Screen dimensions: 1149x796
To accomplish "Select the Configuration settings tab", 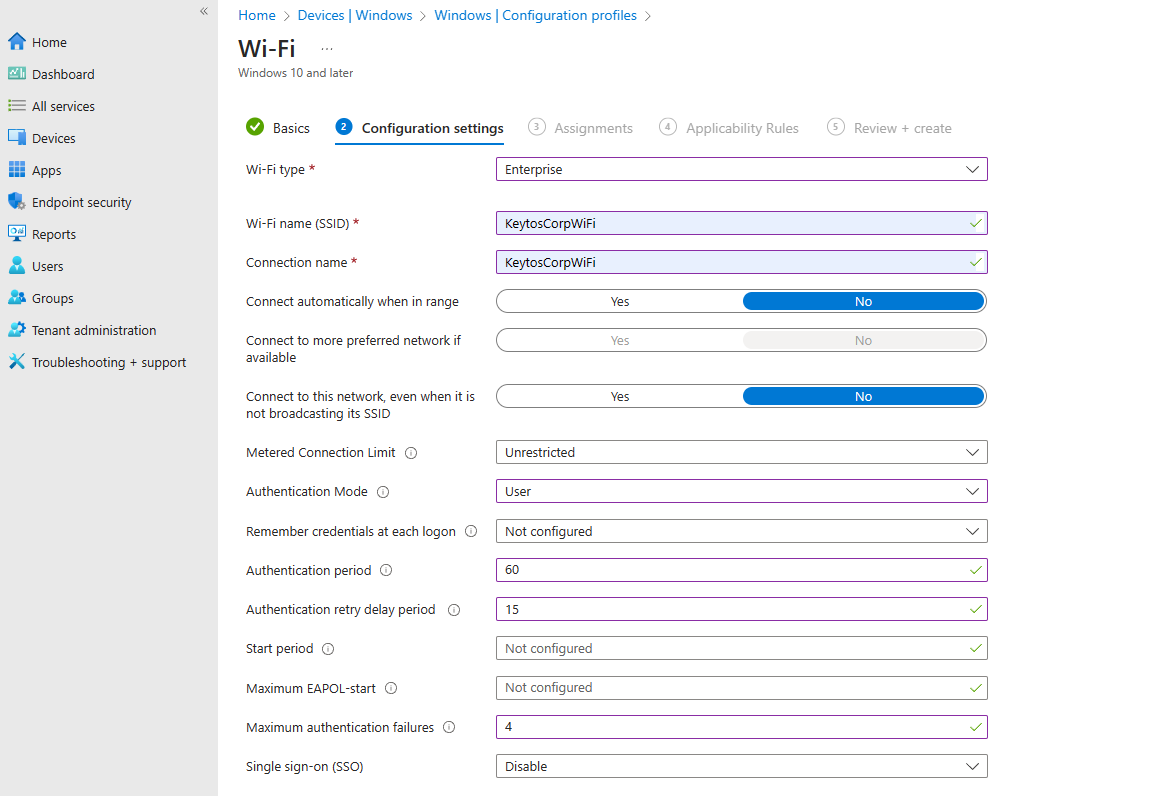I will coord(420,128).
